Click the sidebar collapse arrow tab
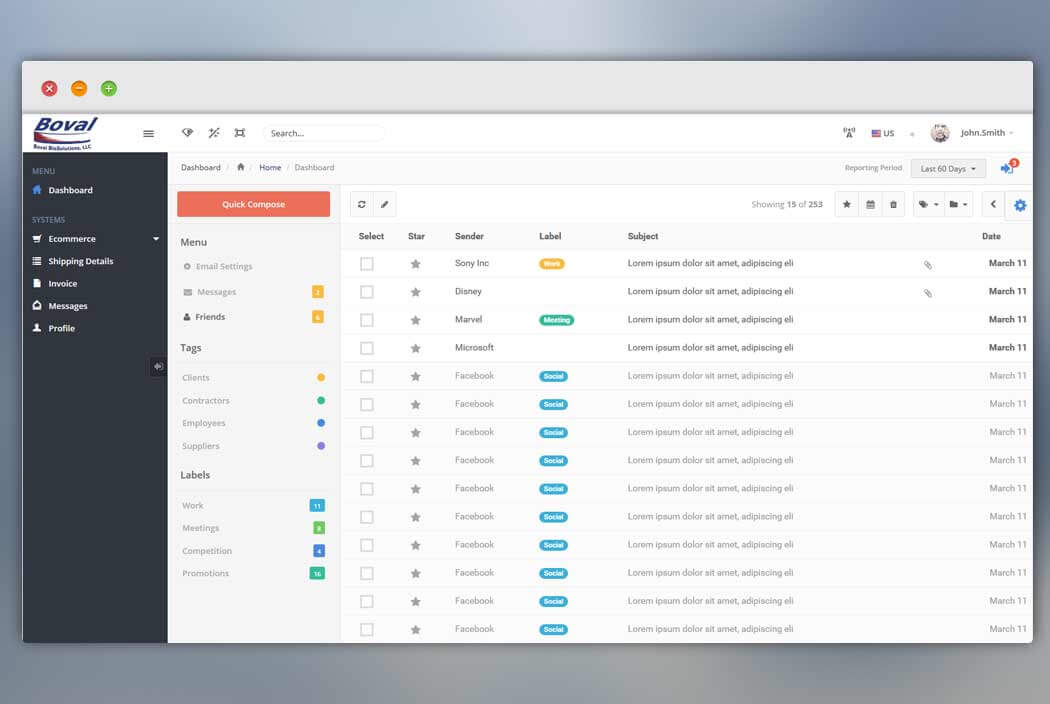The image size is (1050, 704). [158, 366]
